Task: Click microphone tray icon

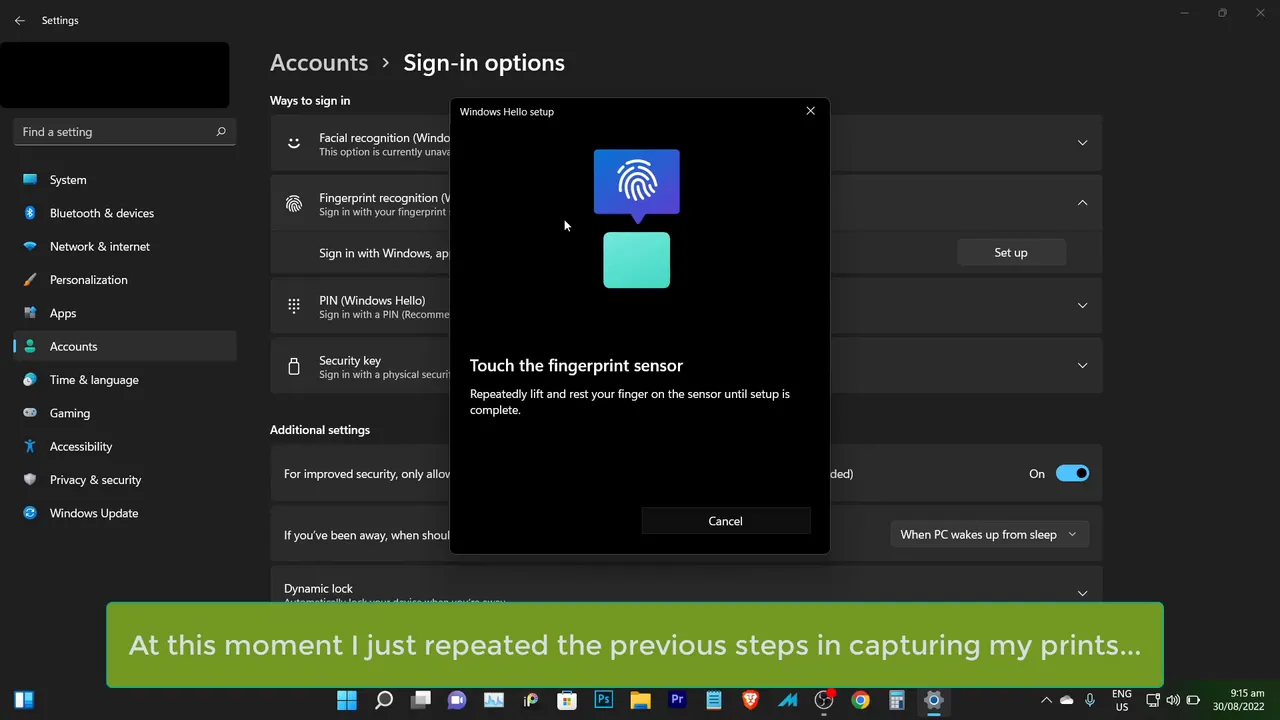Action: click(1090, 700)
